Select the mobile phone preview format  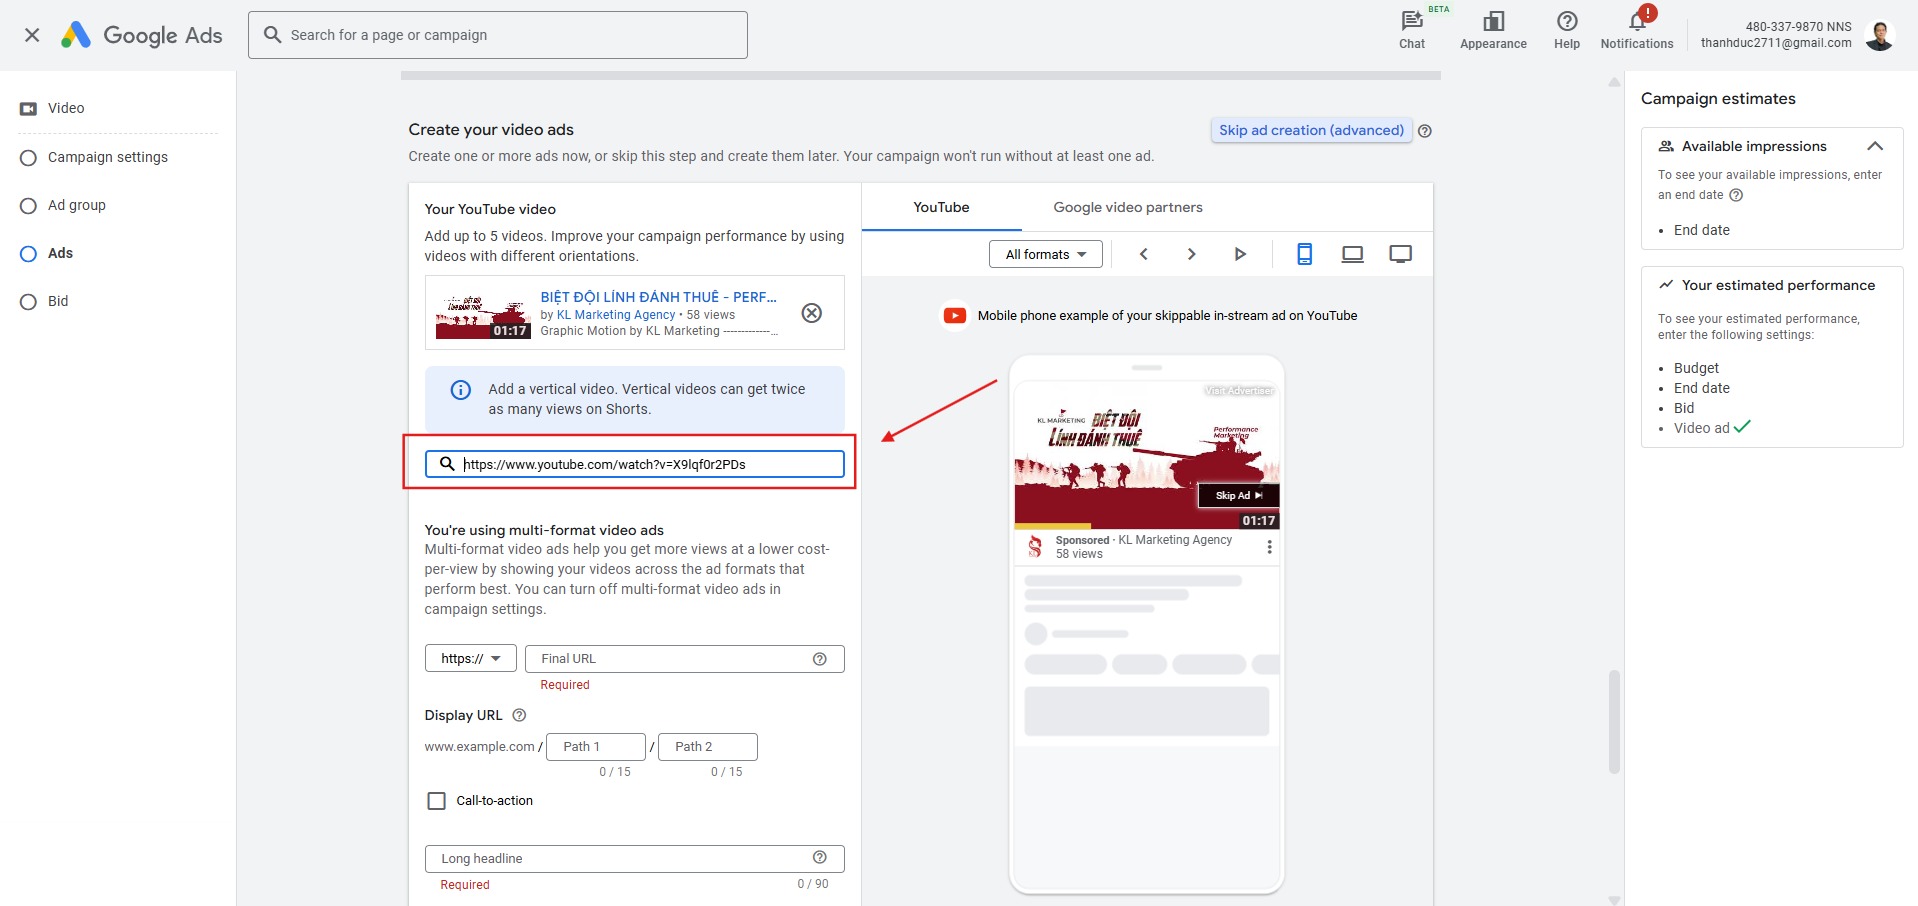1304,254
